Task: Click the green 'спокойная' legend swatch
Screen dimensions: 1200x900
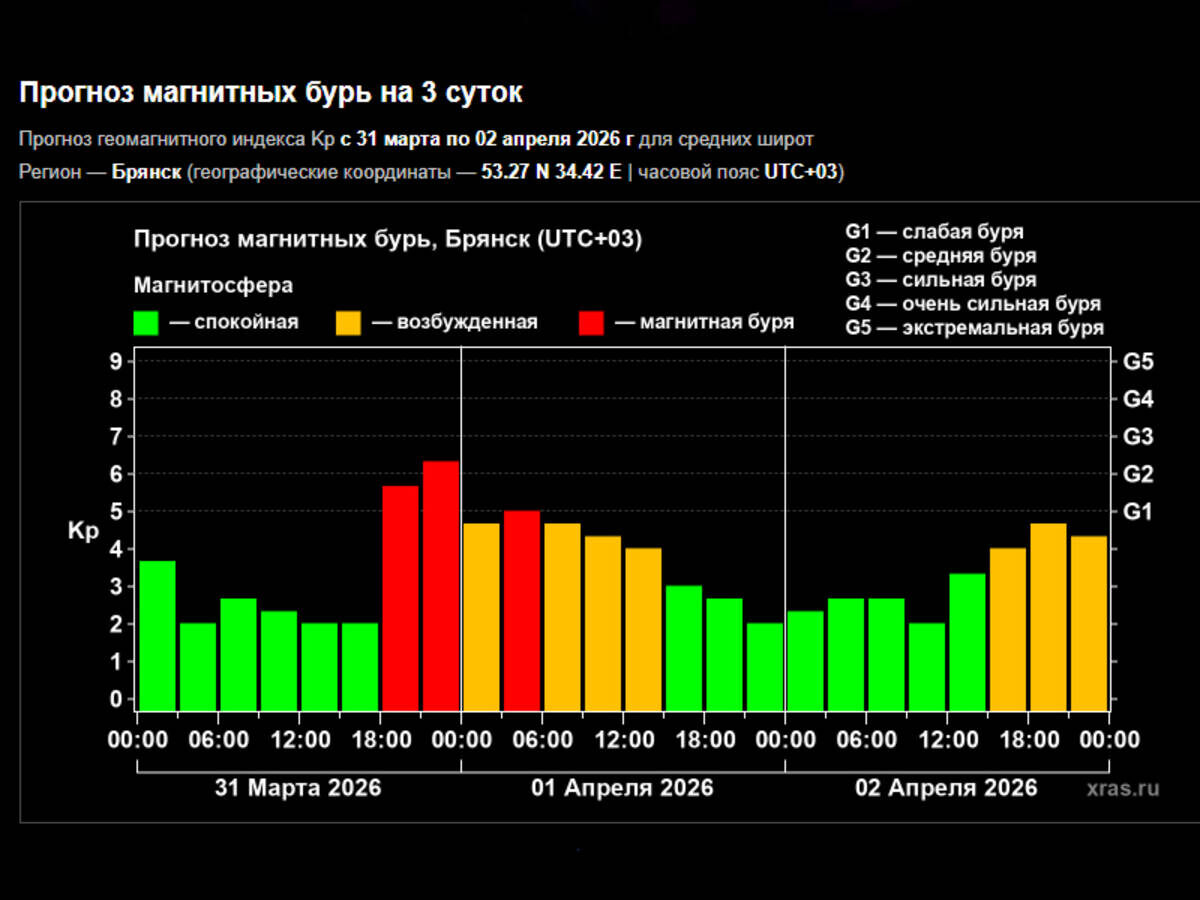Action: [x=147, y=323]
